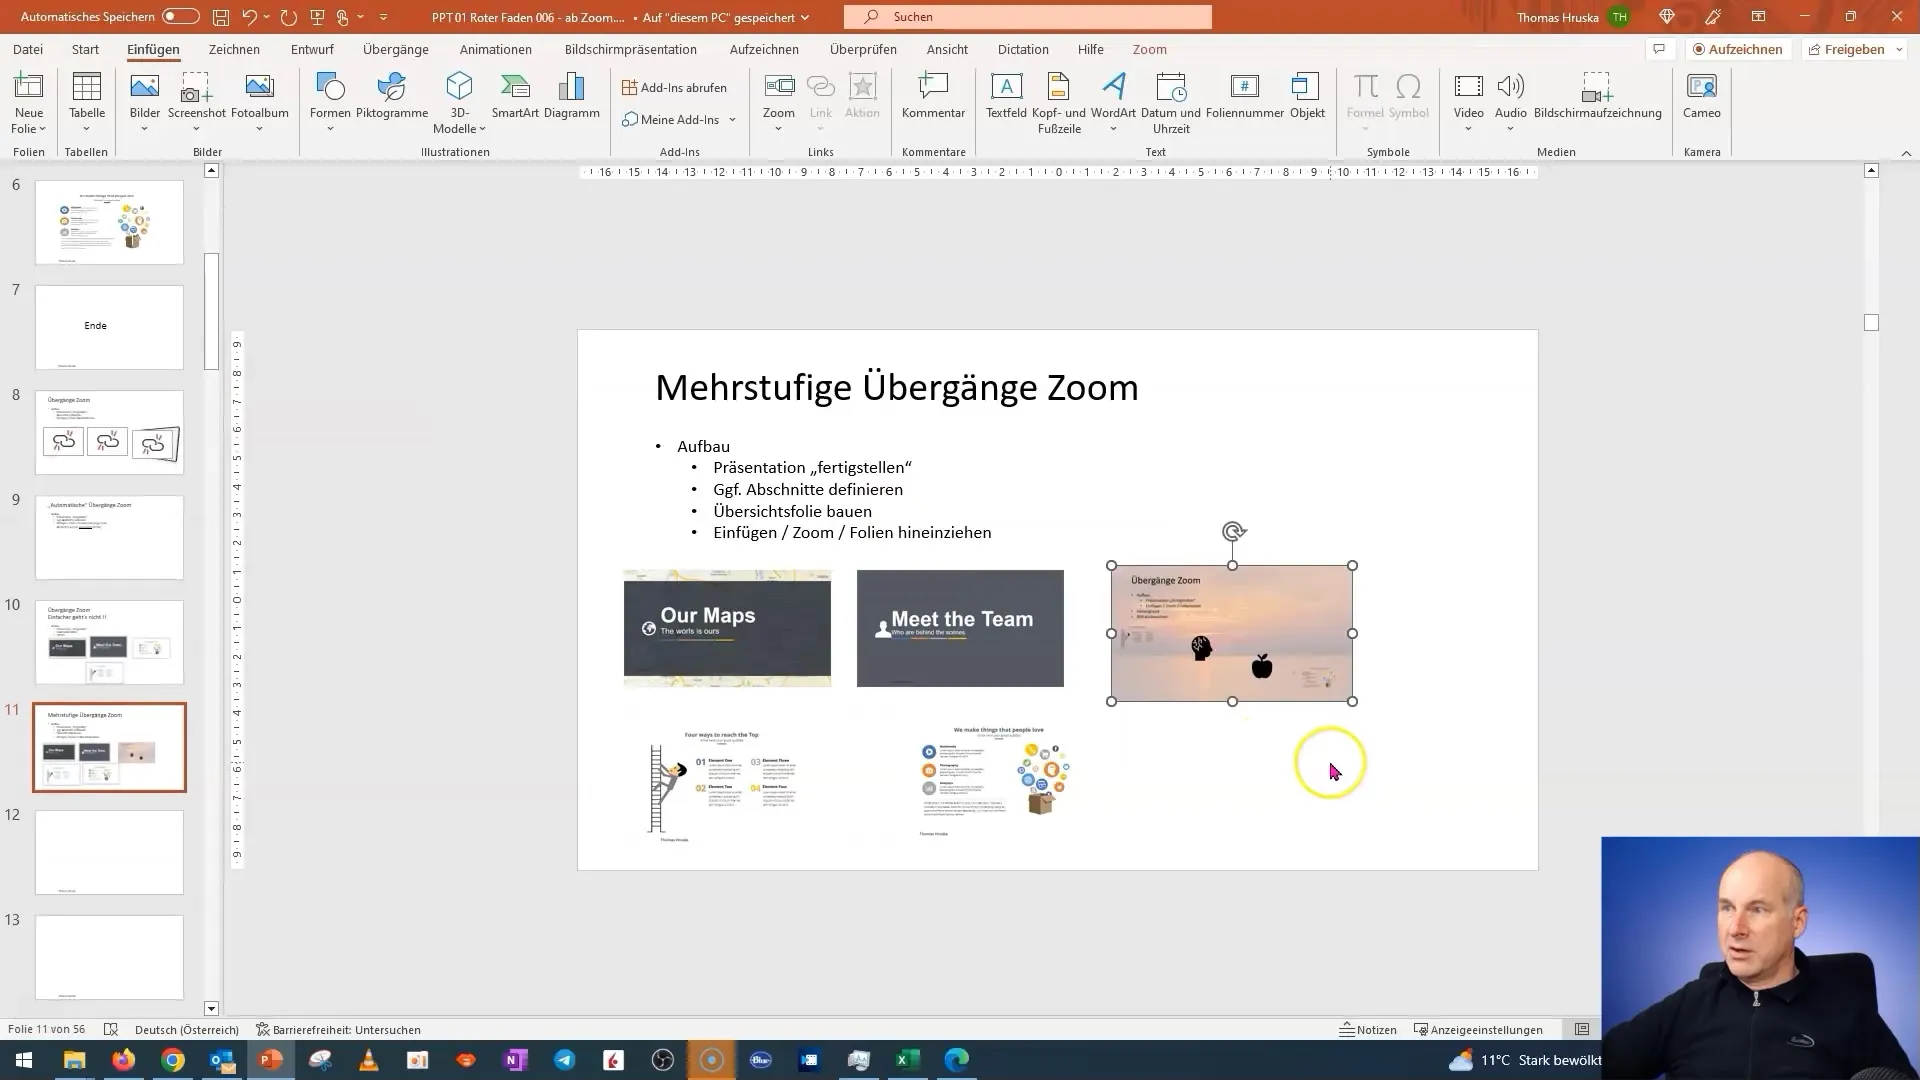Click the Meet the Team zoom thumbnail

[960, 628]
